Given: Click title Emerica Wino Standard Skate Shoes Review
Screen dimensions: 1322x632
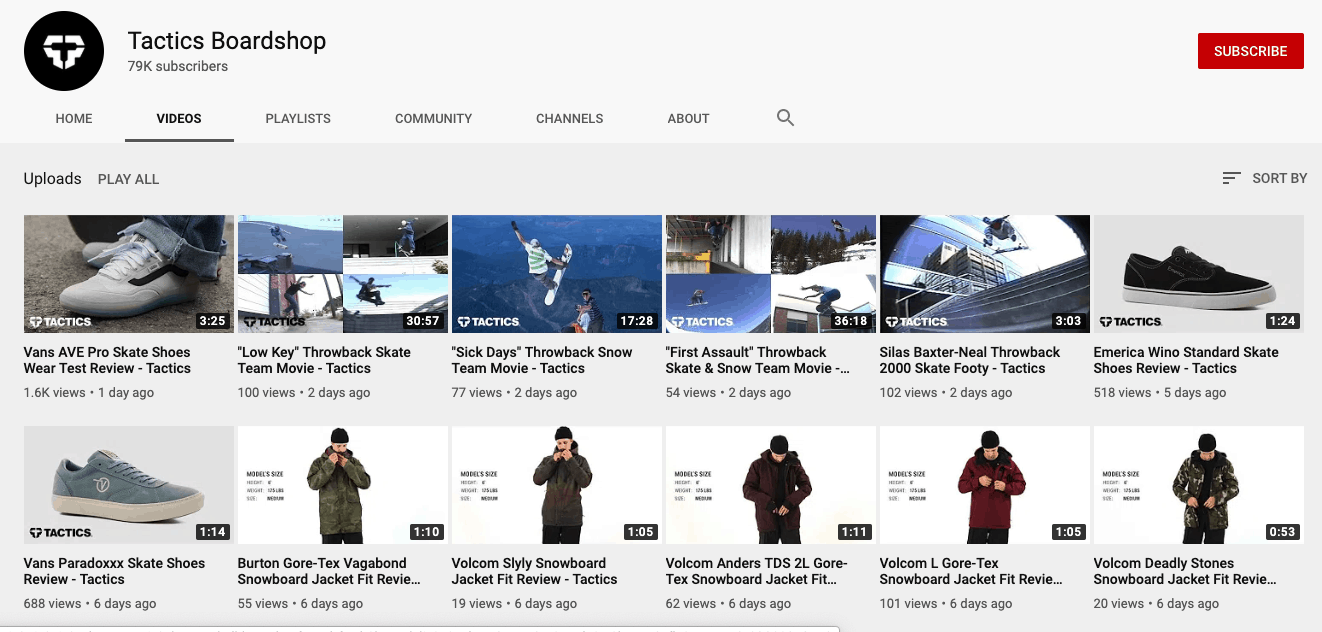Looking at the screenshot, I should click(x=1186, y=360).
